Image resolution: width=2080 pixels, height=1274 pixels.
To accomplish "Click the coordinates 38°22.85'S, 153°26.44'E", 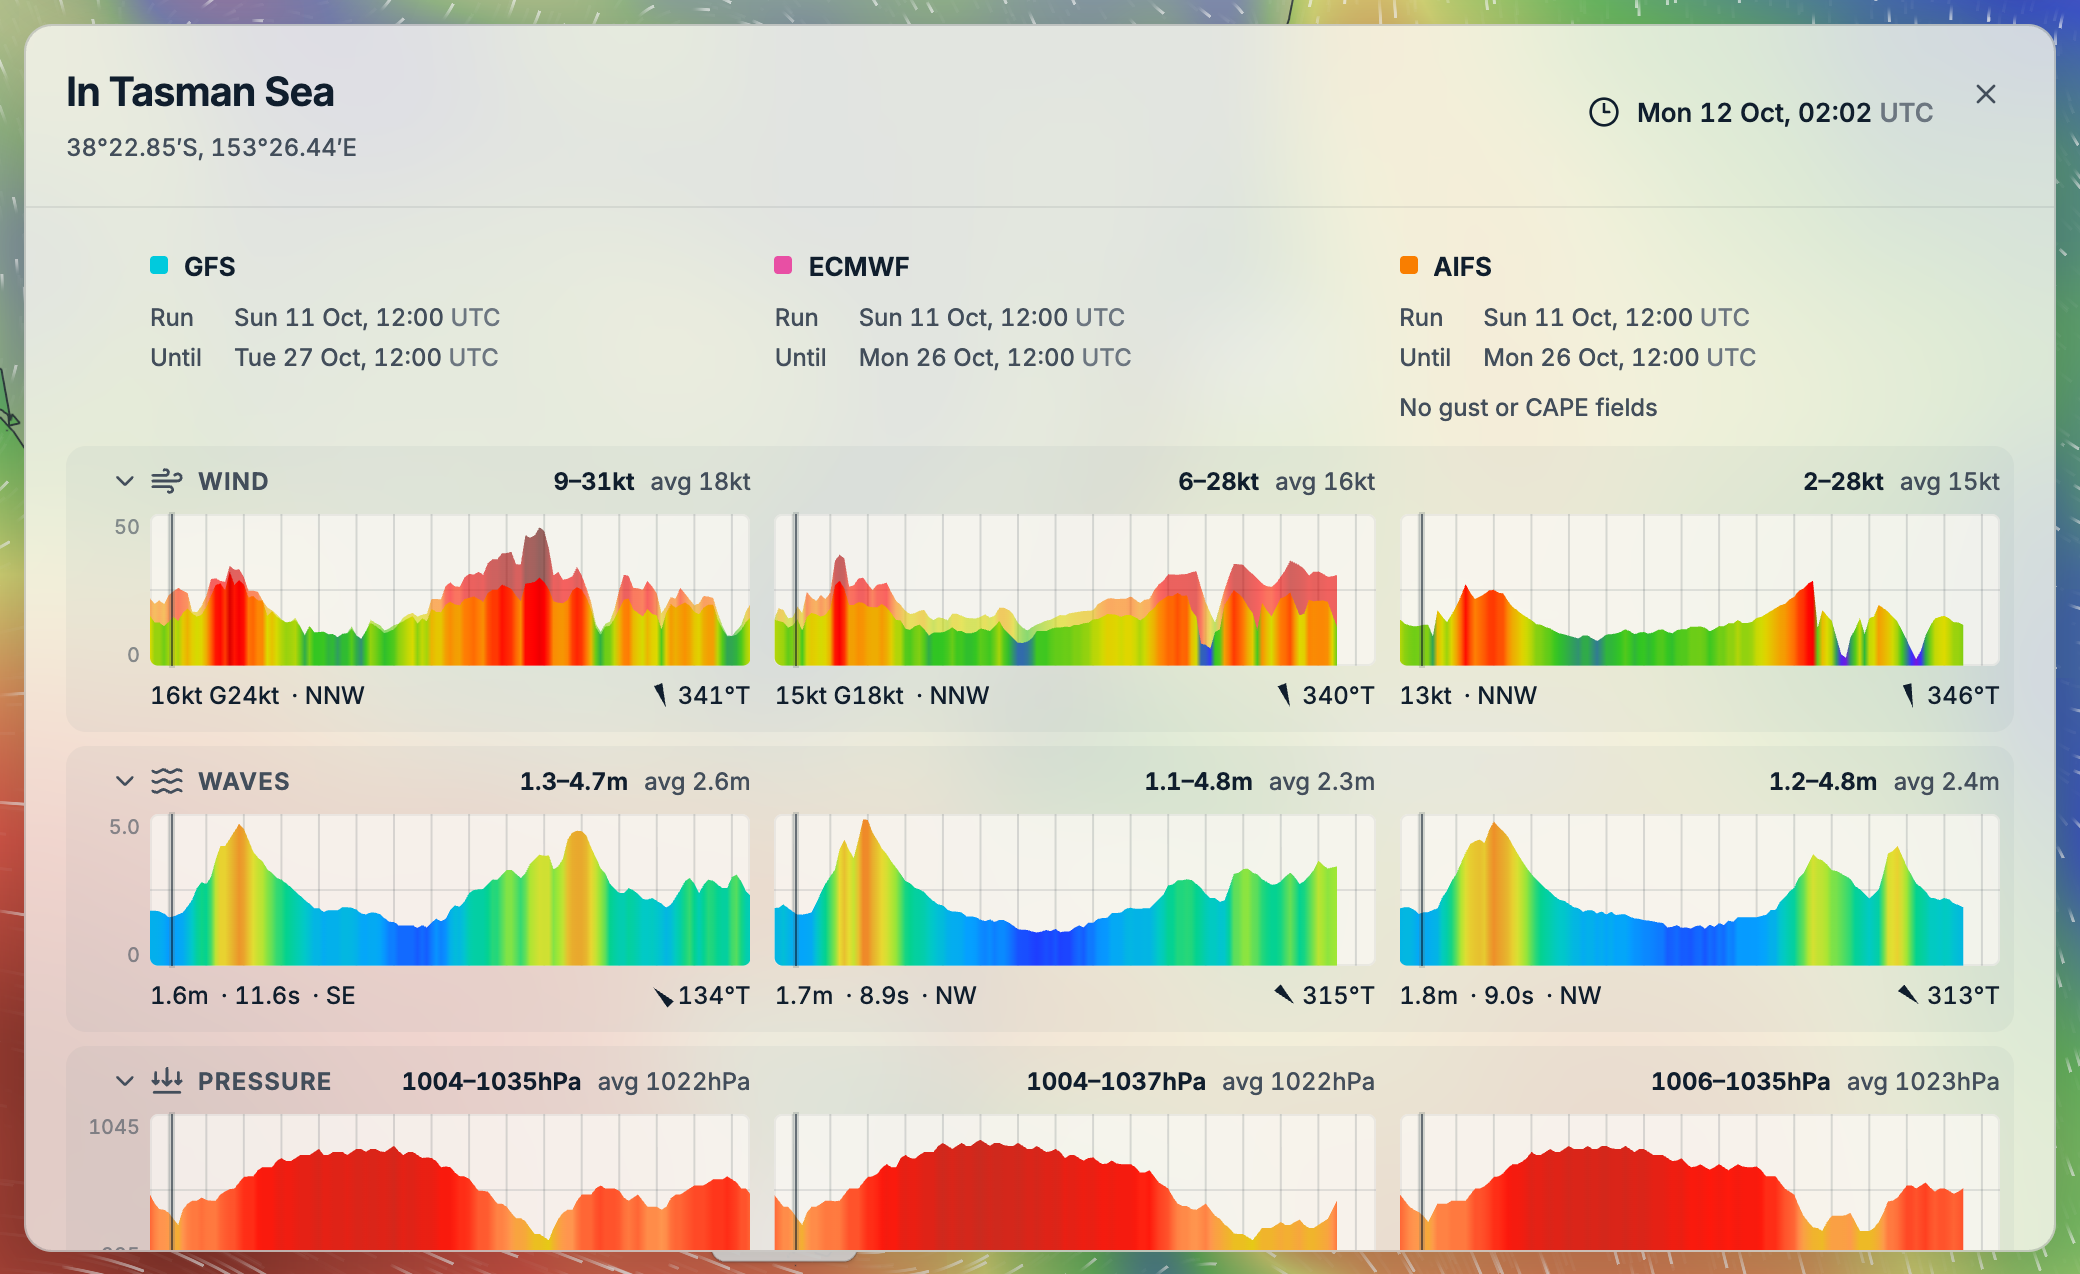I will (x=212, y=147).
